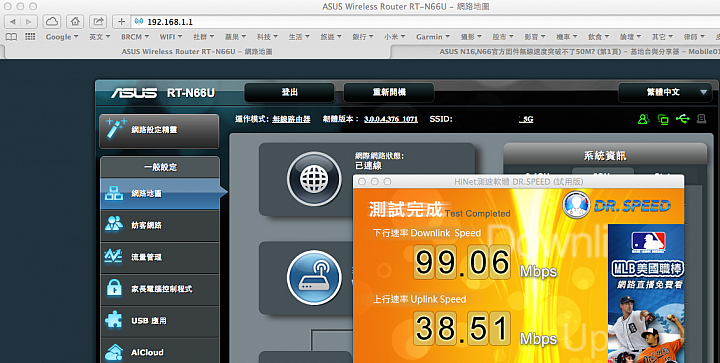The image size is (720, 363).
Task: Open the 機車 bookmarks folder
Action: (567, 37)
